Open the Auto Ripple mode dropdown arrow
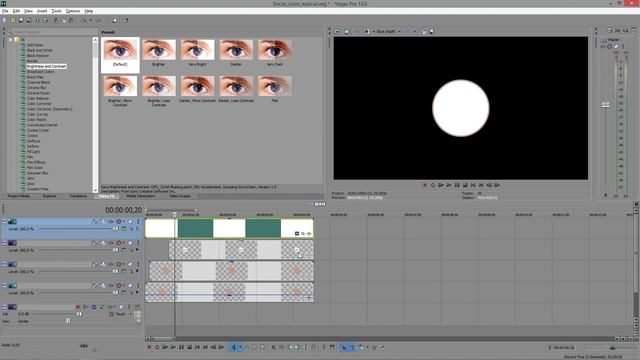The height and width of the screenshot is (360, 640). point(367,347)
